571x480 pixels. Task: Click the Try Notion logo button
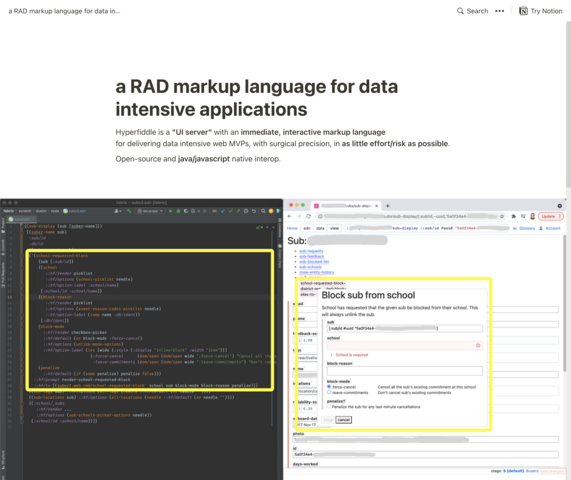[x=540, y=11]
